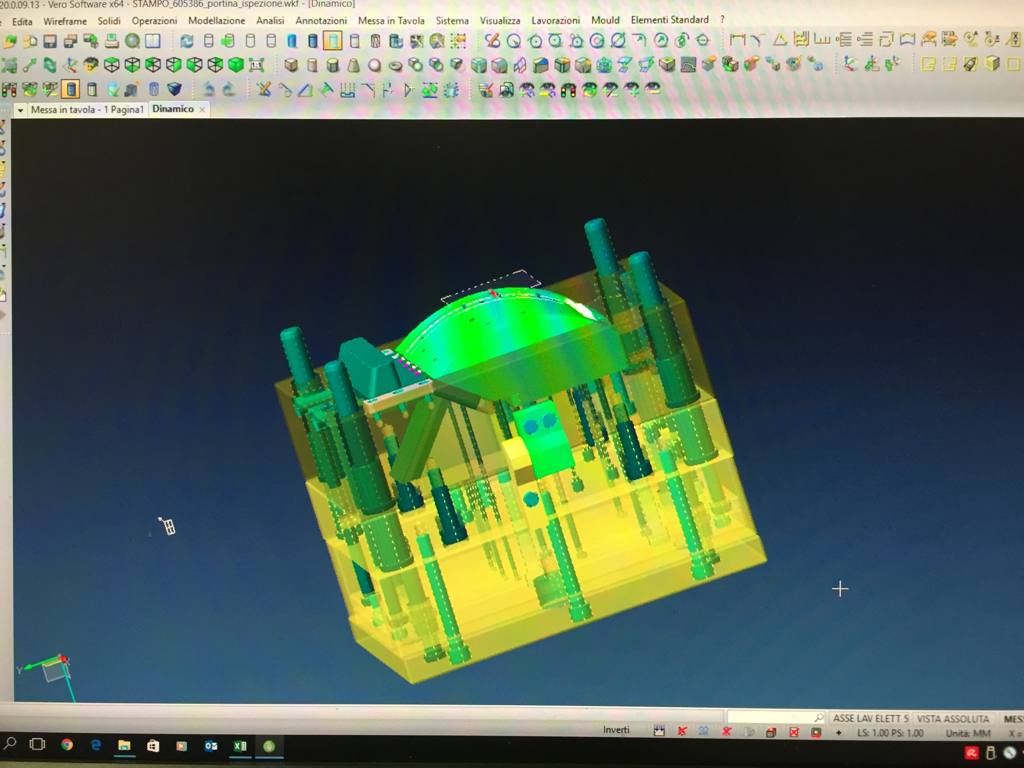The width and height of the screenshot is (1024, 768).
Task: Click the Open file folder icon
Action: click(x=10, y=42)
